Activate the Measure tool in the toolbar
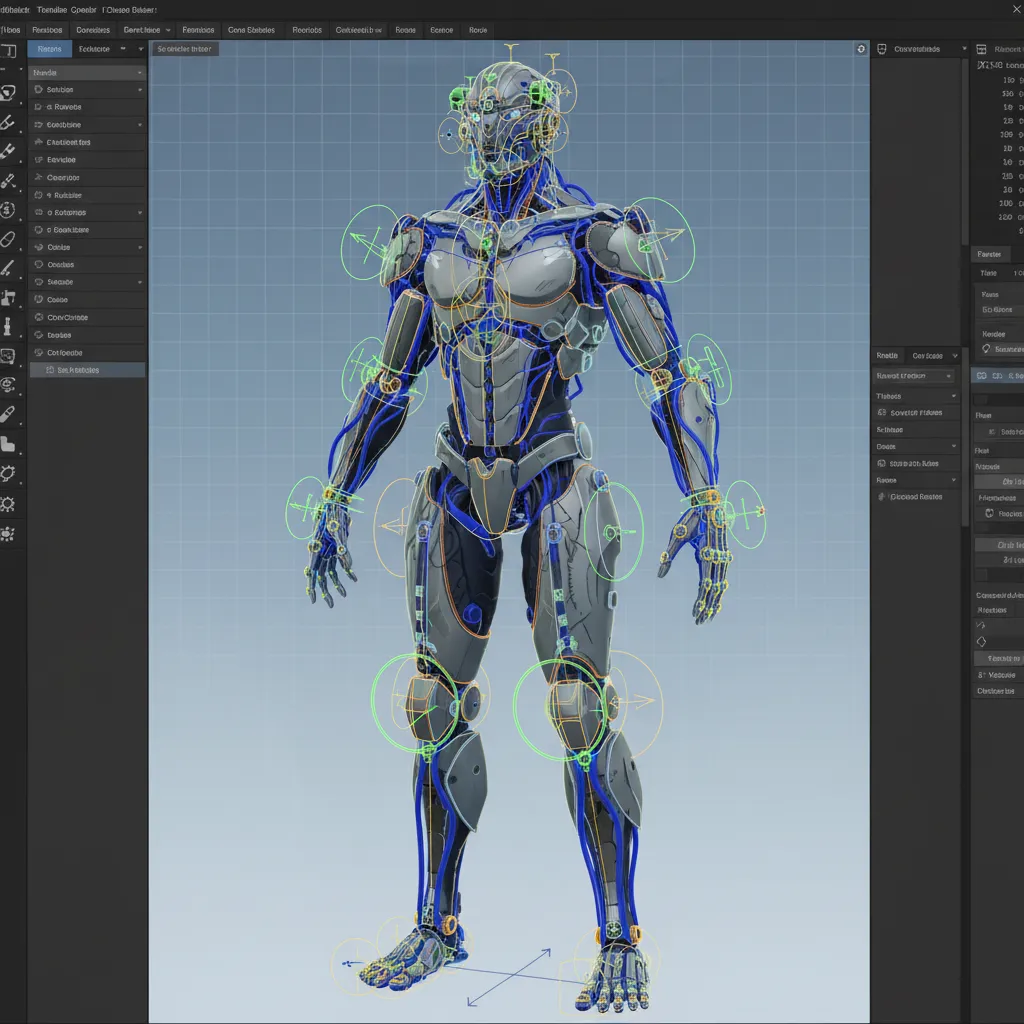1024x1024 pixels. [x=12, y=268]
